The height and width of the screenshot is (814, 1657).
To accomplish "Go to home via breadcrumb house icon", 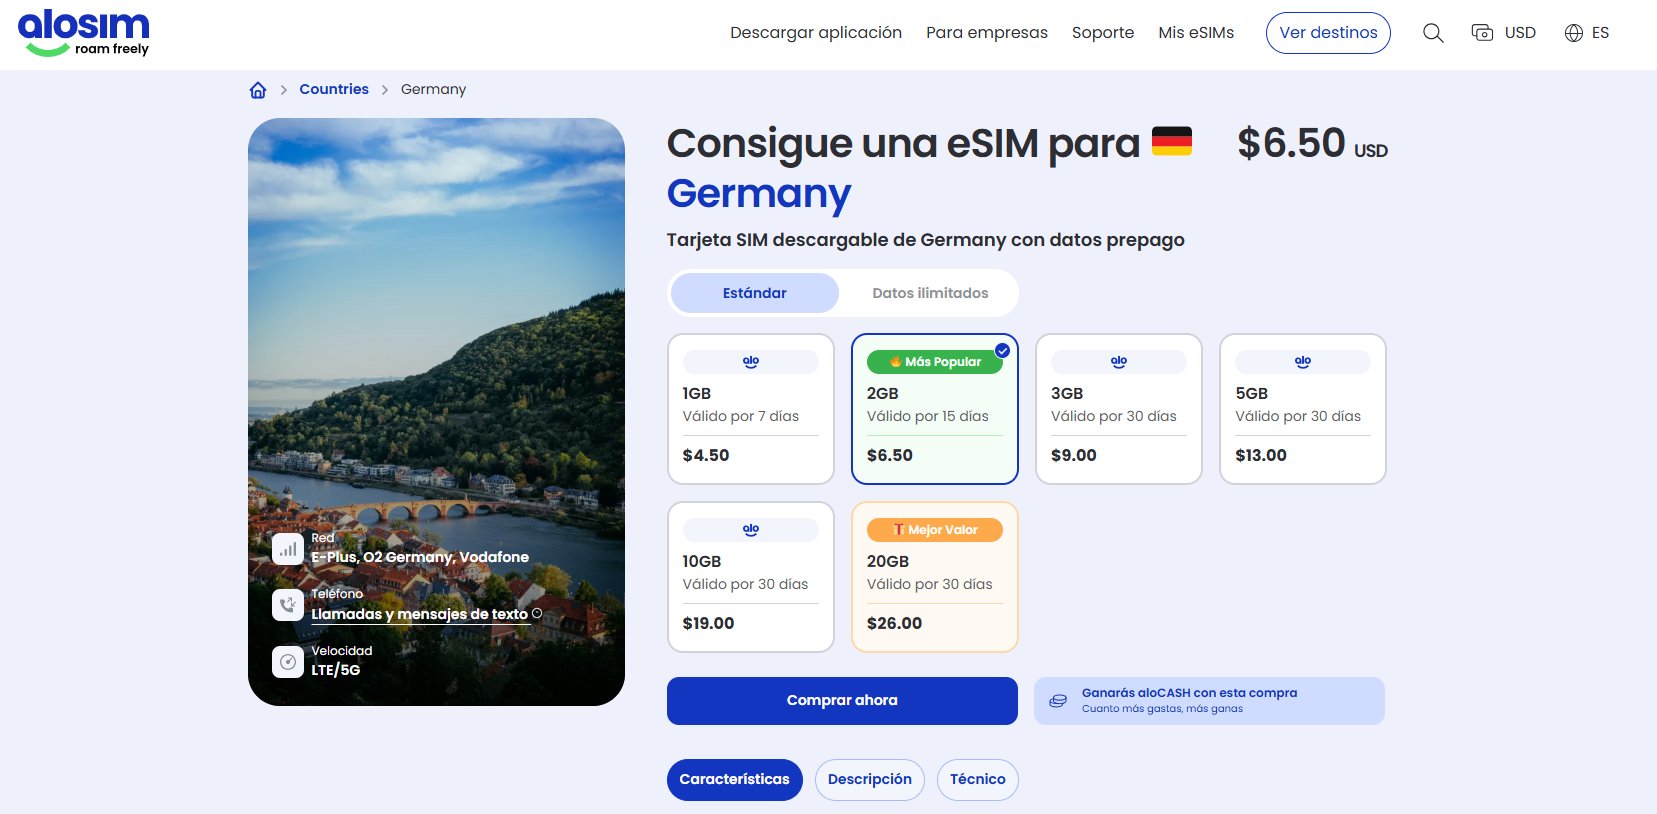I will click(x=258, y=90).
